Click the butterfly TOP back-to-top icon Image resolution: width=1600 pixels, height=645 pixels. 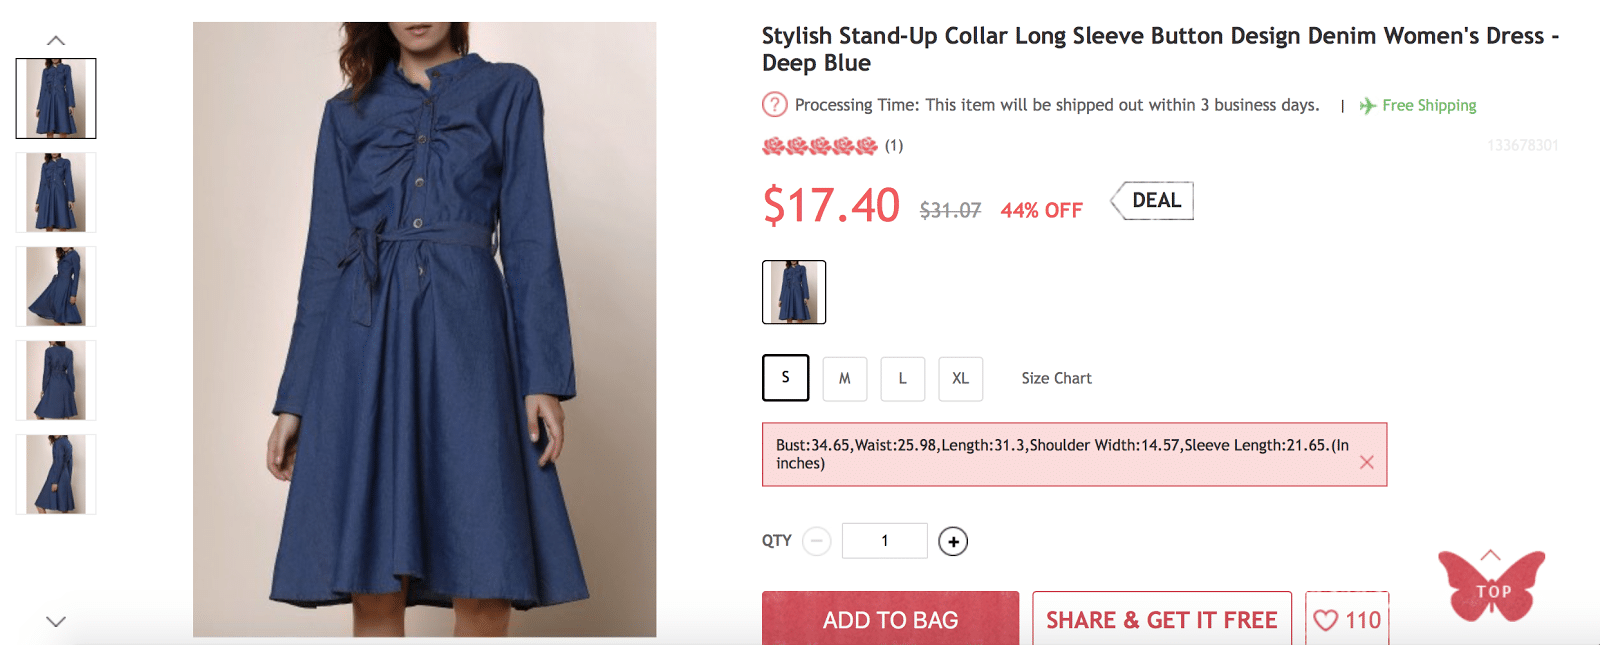click(1492, 587)
